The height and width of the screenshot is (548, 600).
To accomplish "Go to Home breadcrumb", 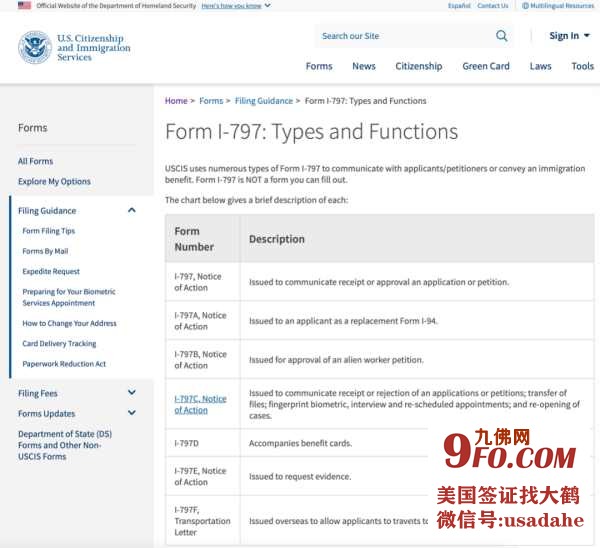I will click(176, 101).
